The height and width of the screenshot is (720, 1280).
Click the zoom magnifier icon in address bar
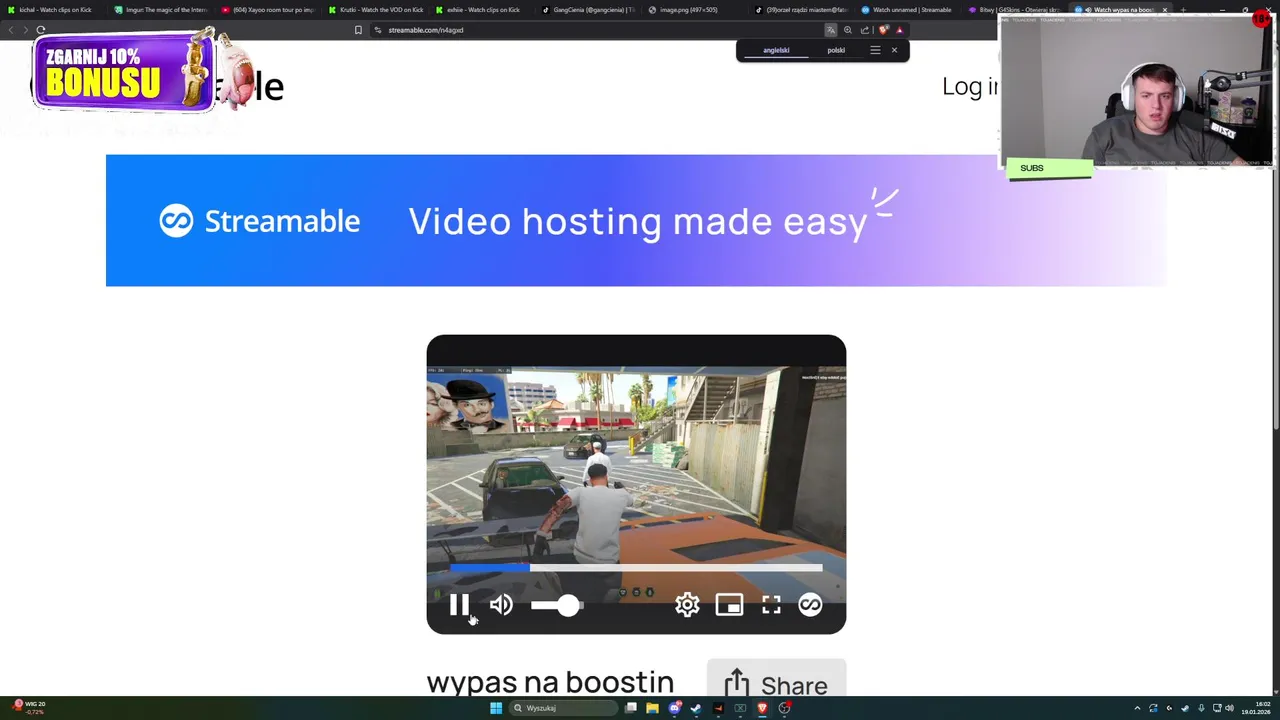[848, 30]
